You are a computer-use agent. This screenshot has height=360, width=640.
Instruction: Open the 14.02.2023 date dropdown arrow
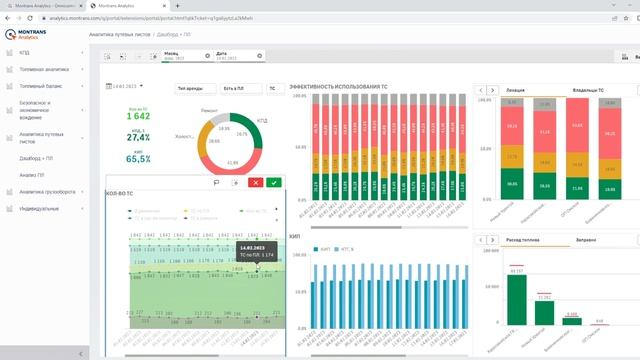coord(141,86)
